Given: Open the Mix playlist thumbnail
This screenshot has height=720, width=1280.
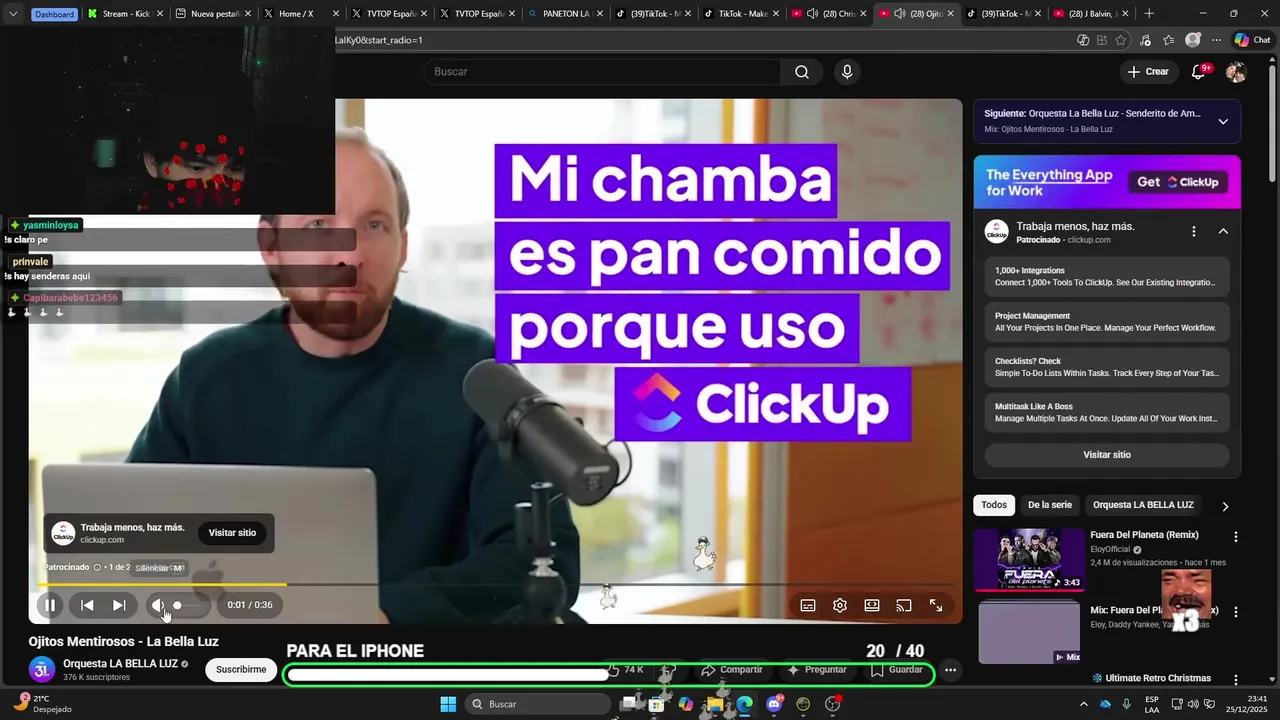Looking at the screenshot, I should click(1029, 632).
